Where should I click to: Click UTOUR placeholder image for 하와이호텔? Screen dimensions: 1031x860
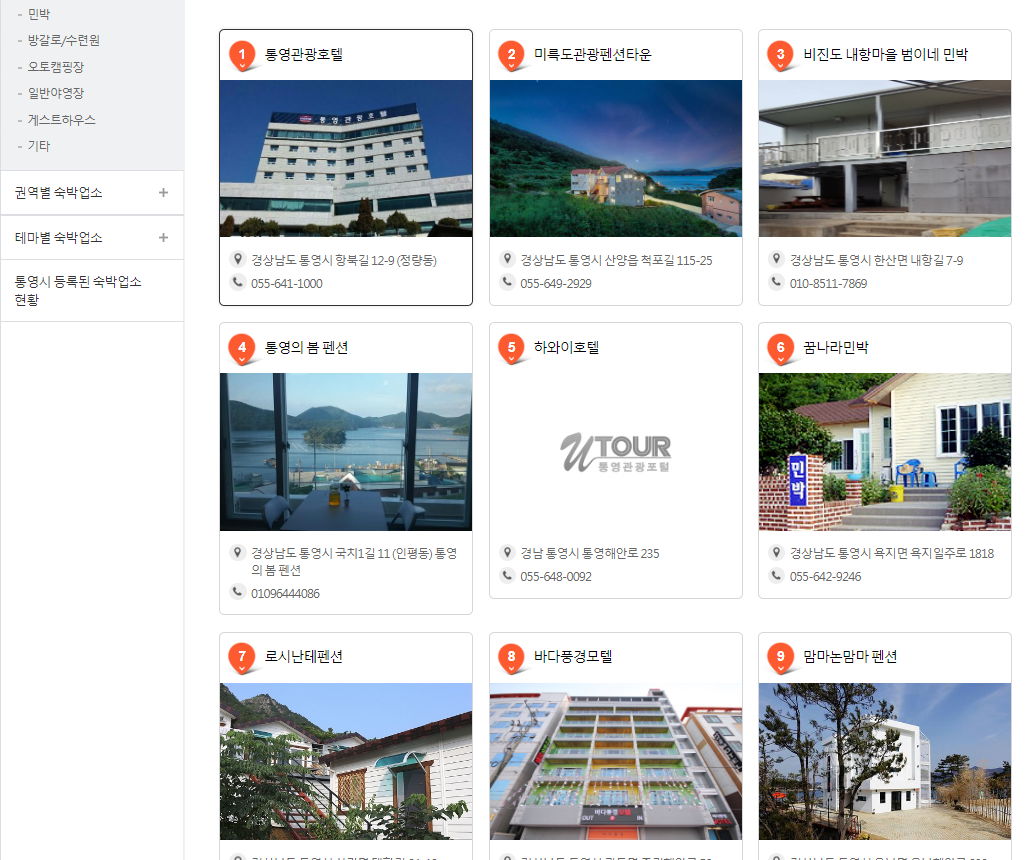(x=615, y=452)
